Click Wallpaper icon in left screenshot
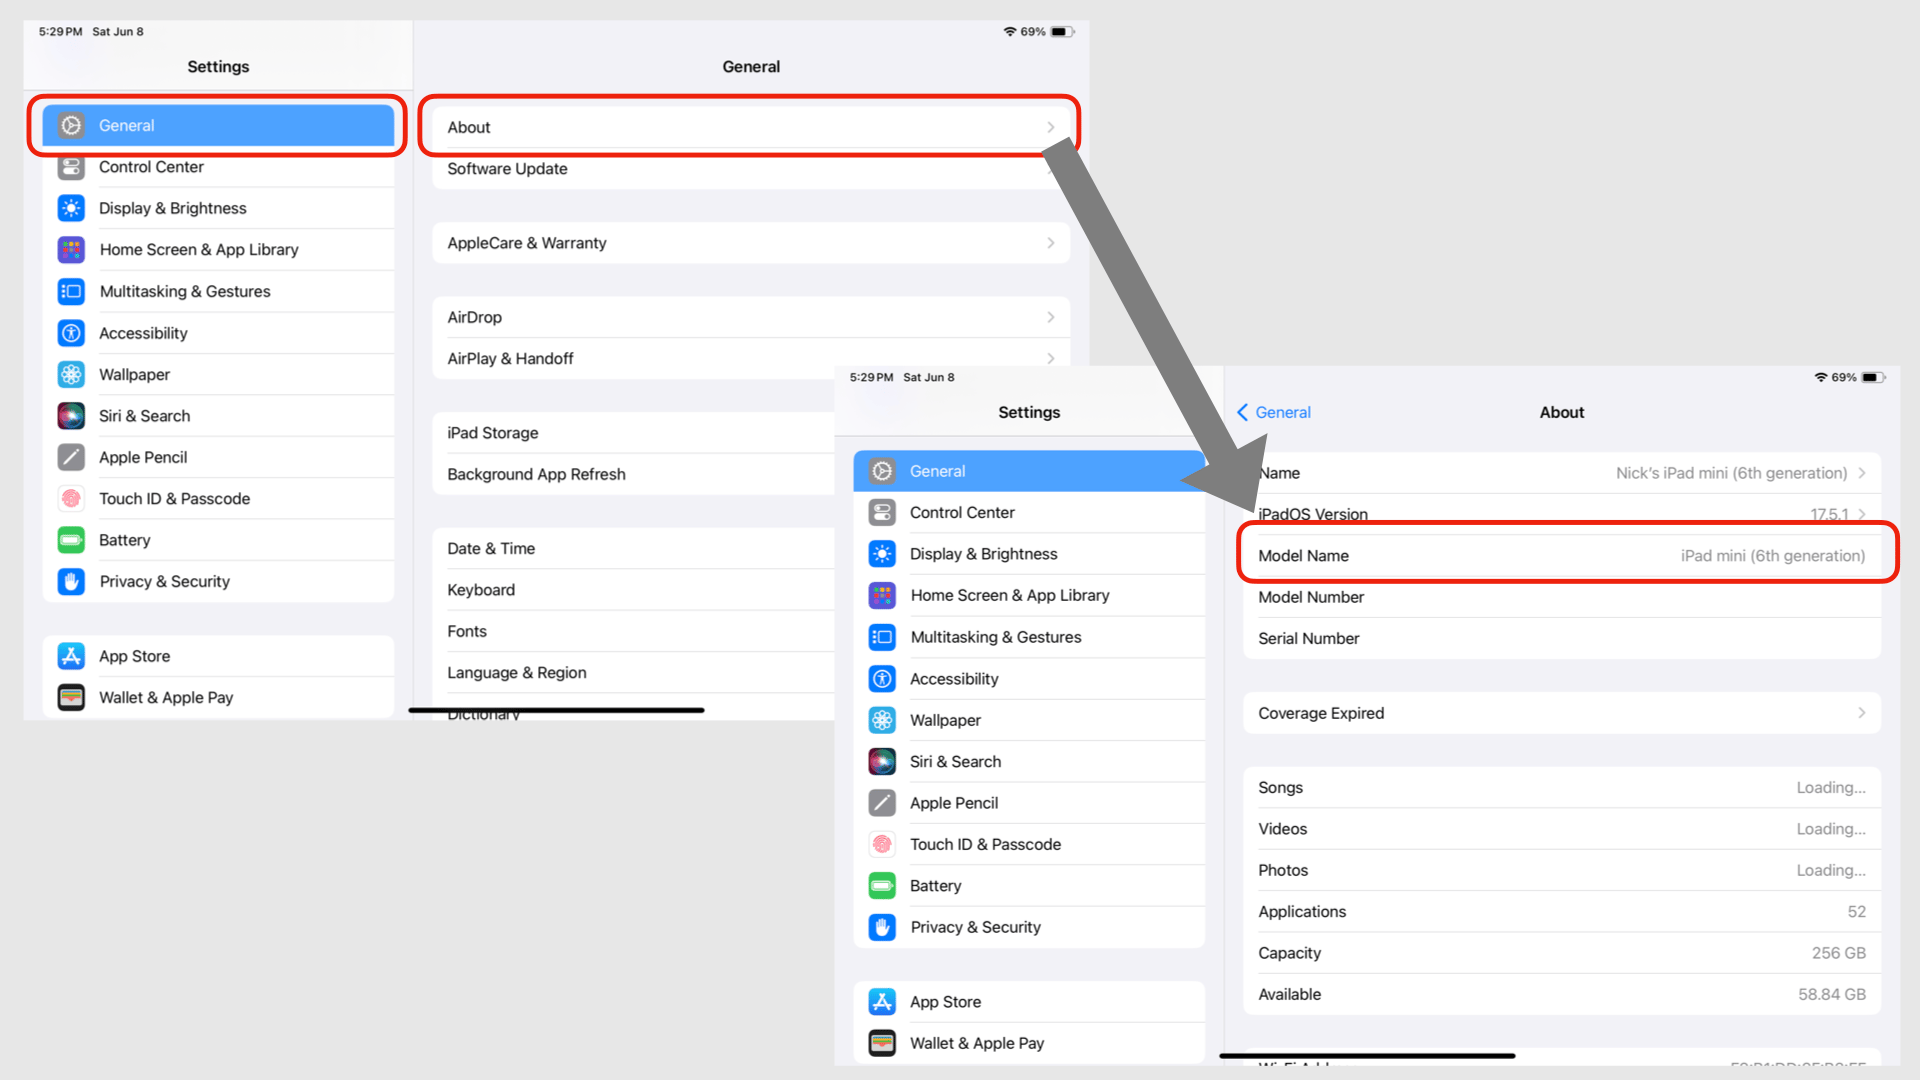Screen dimensions: 1920x1080 tap(71, 375)
